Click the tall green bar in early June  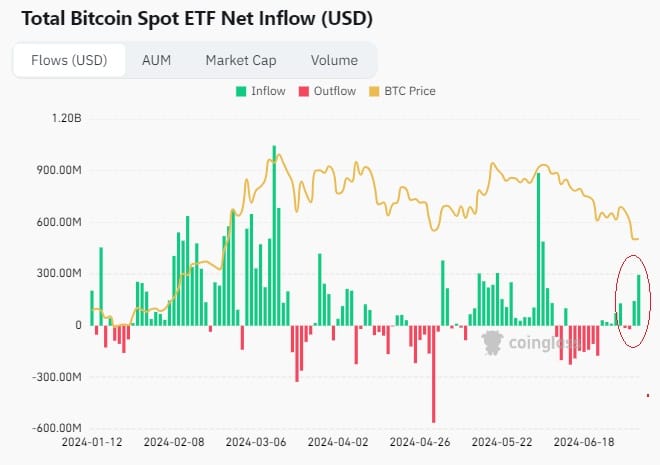coord(538,249)
